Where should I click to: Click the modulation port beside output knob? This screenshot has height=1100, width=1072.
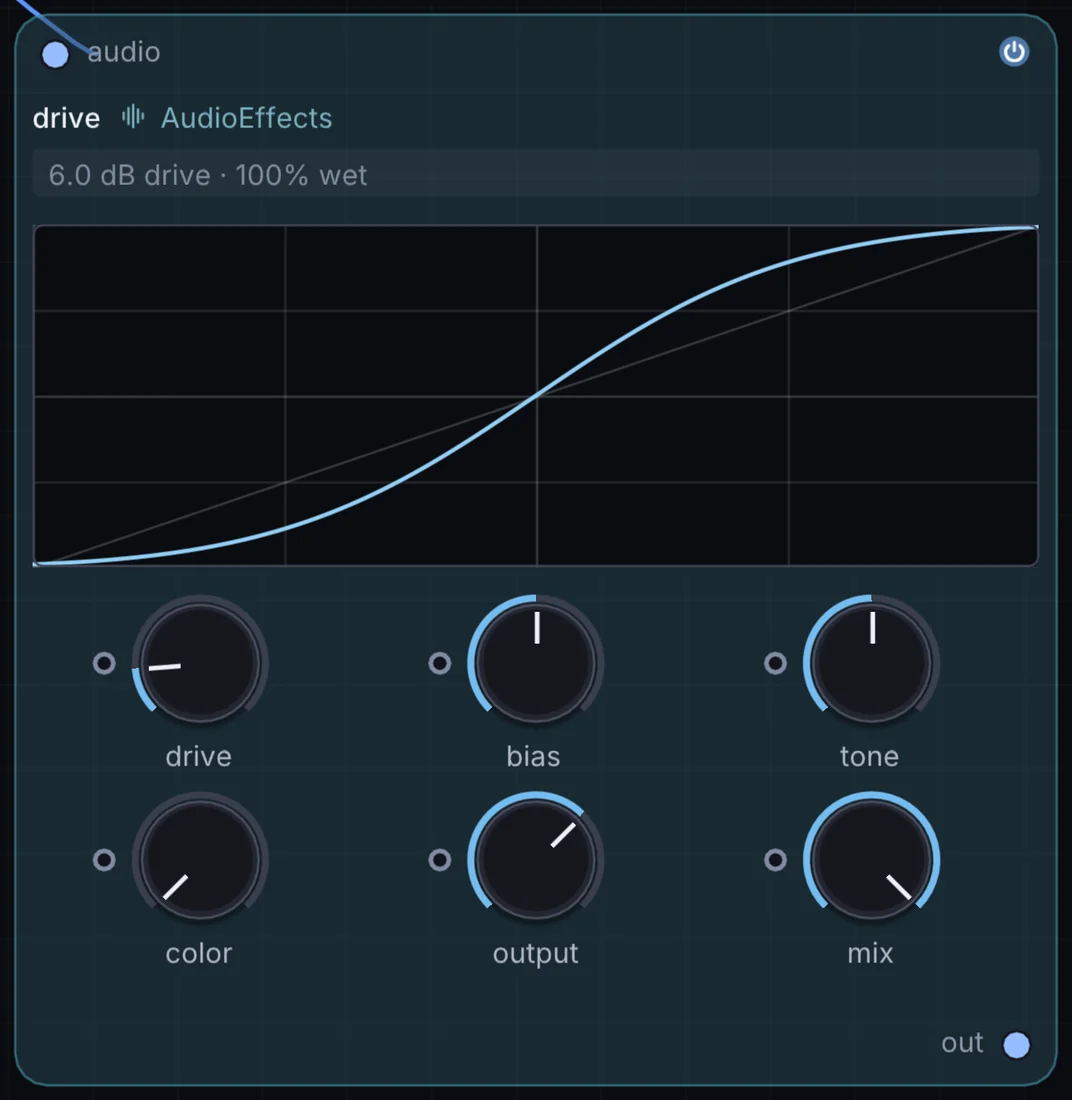(x=440, y=860)
